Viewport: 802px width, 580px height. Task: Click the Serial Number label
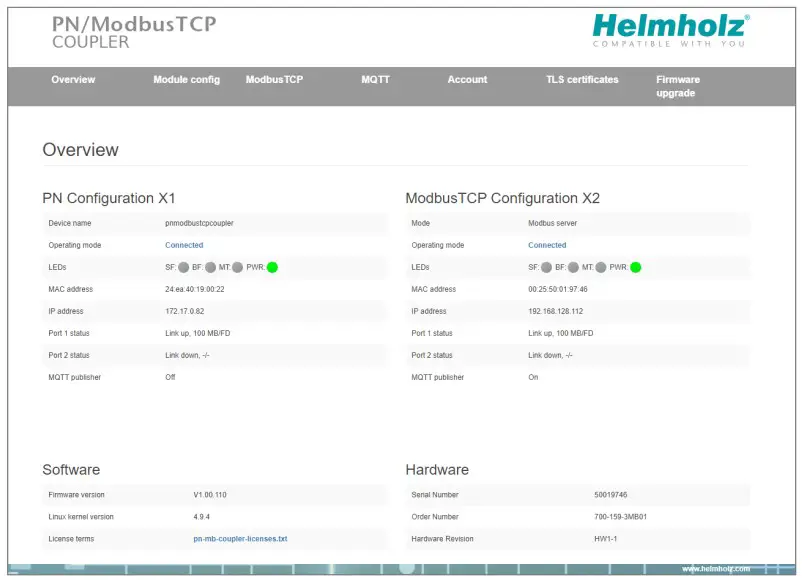435,495
